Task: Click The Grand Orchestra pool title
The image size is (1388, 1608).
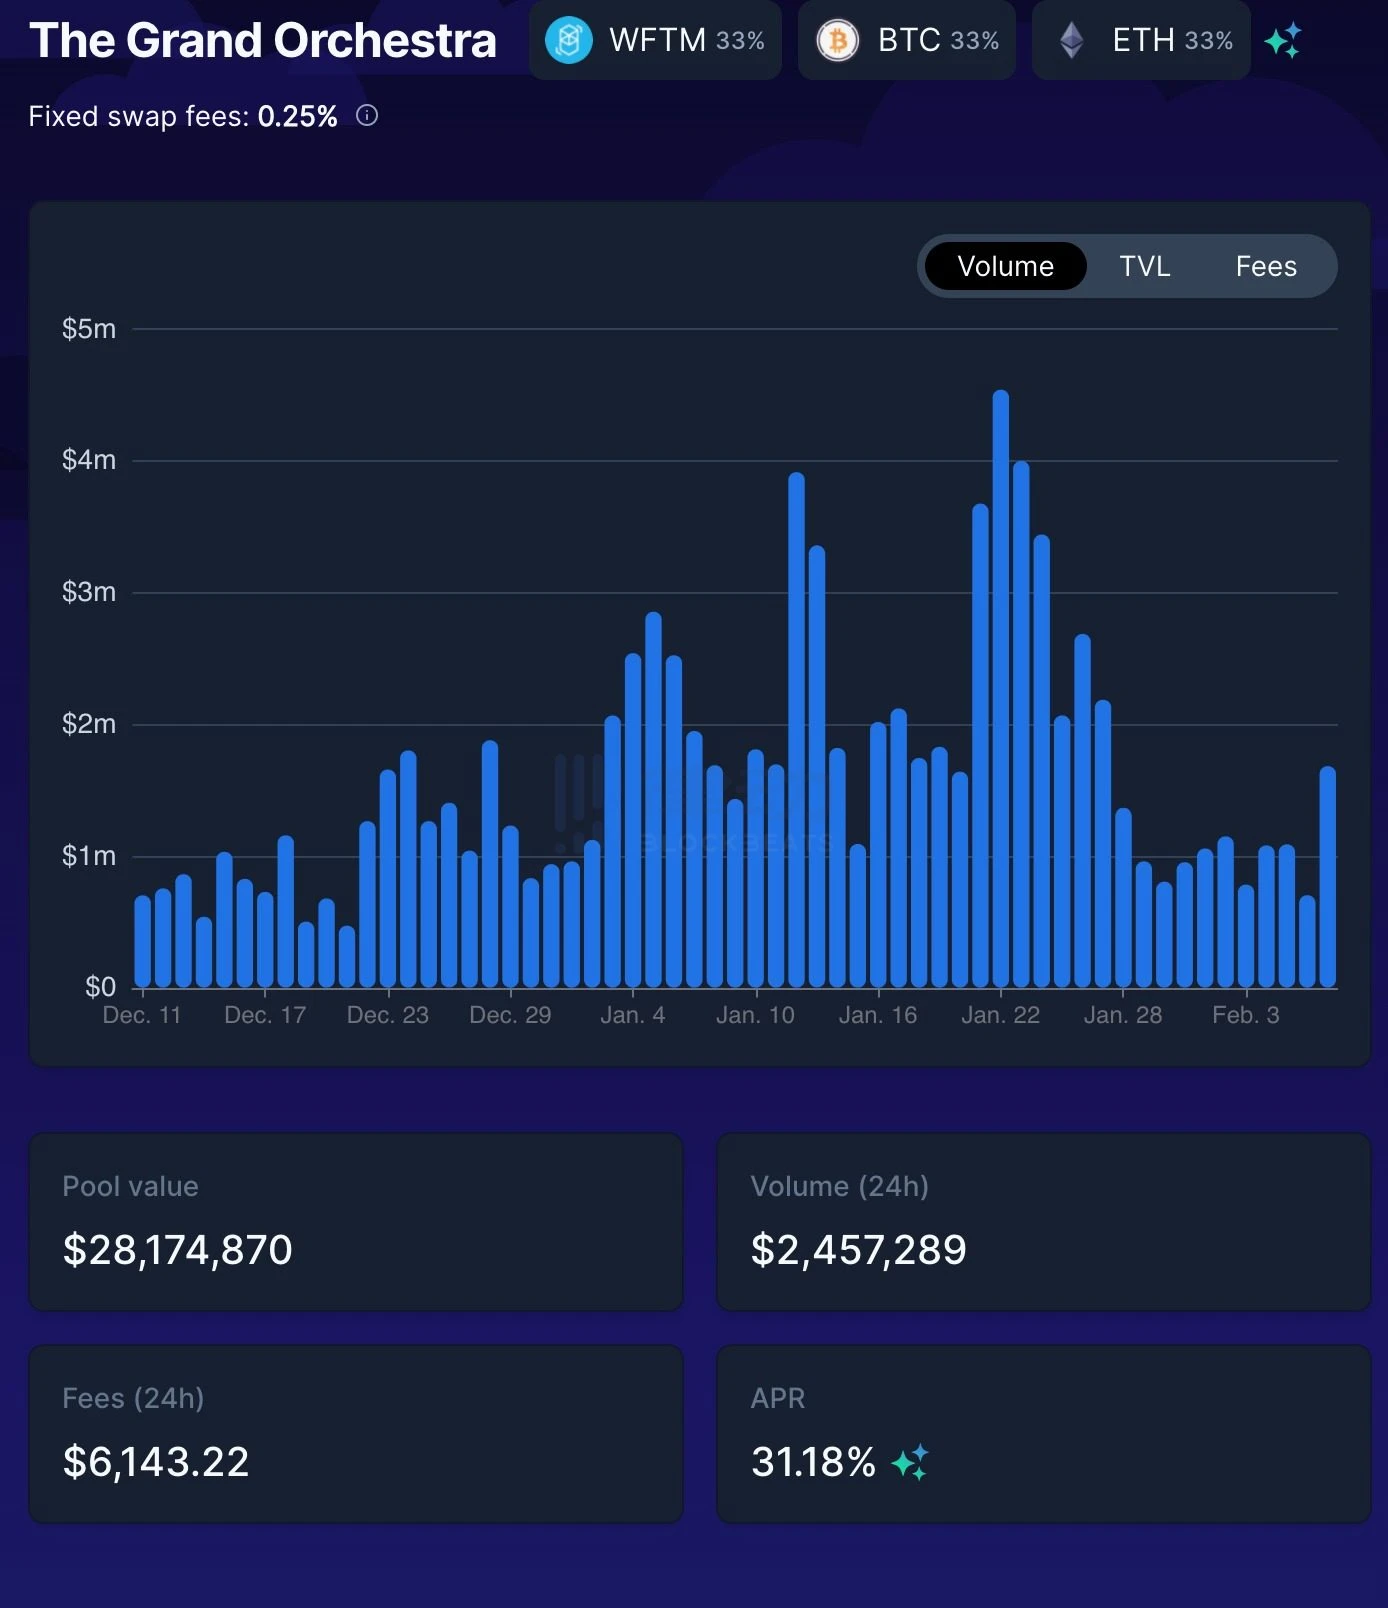Action: [263, 41]
